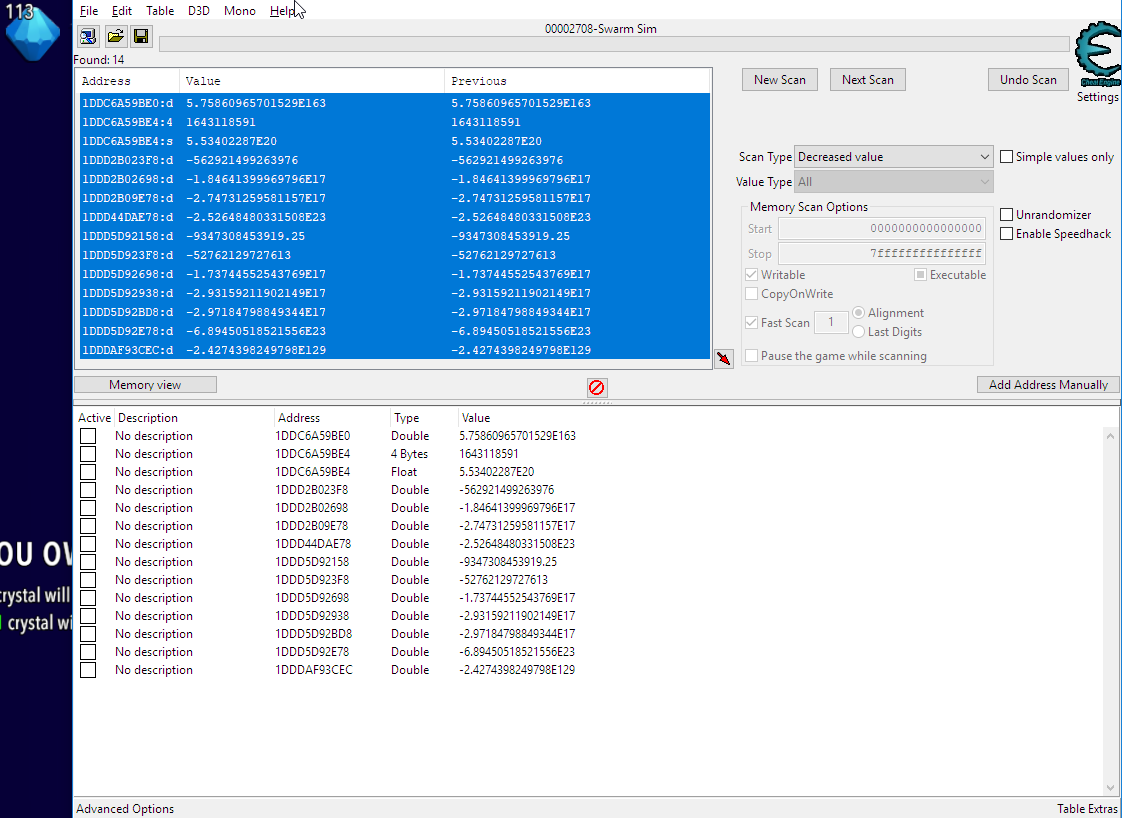The image size is (1122, 818).
Task: Open Memory view
Action: (x=145, y=385)
